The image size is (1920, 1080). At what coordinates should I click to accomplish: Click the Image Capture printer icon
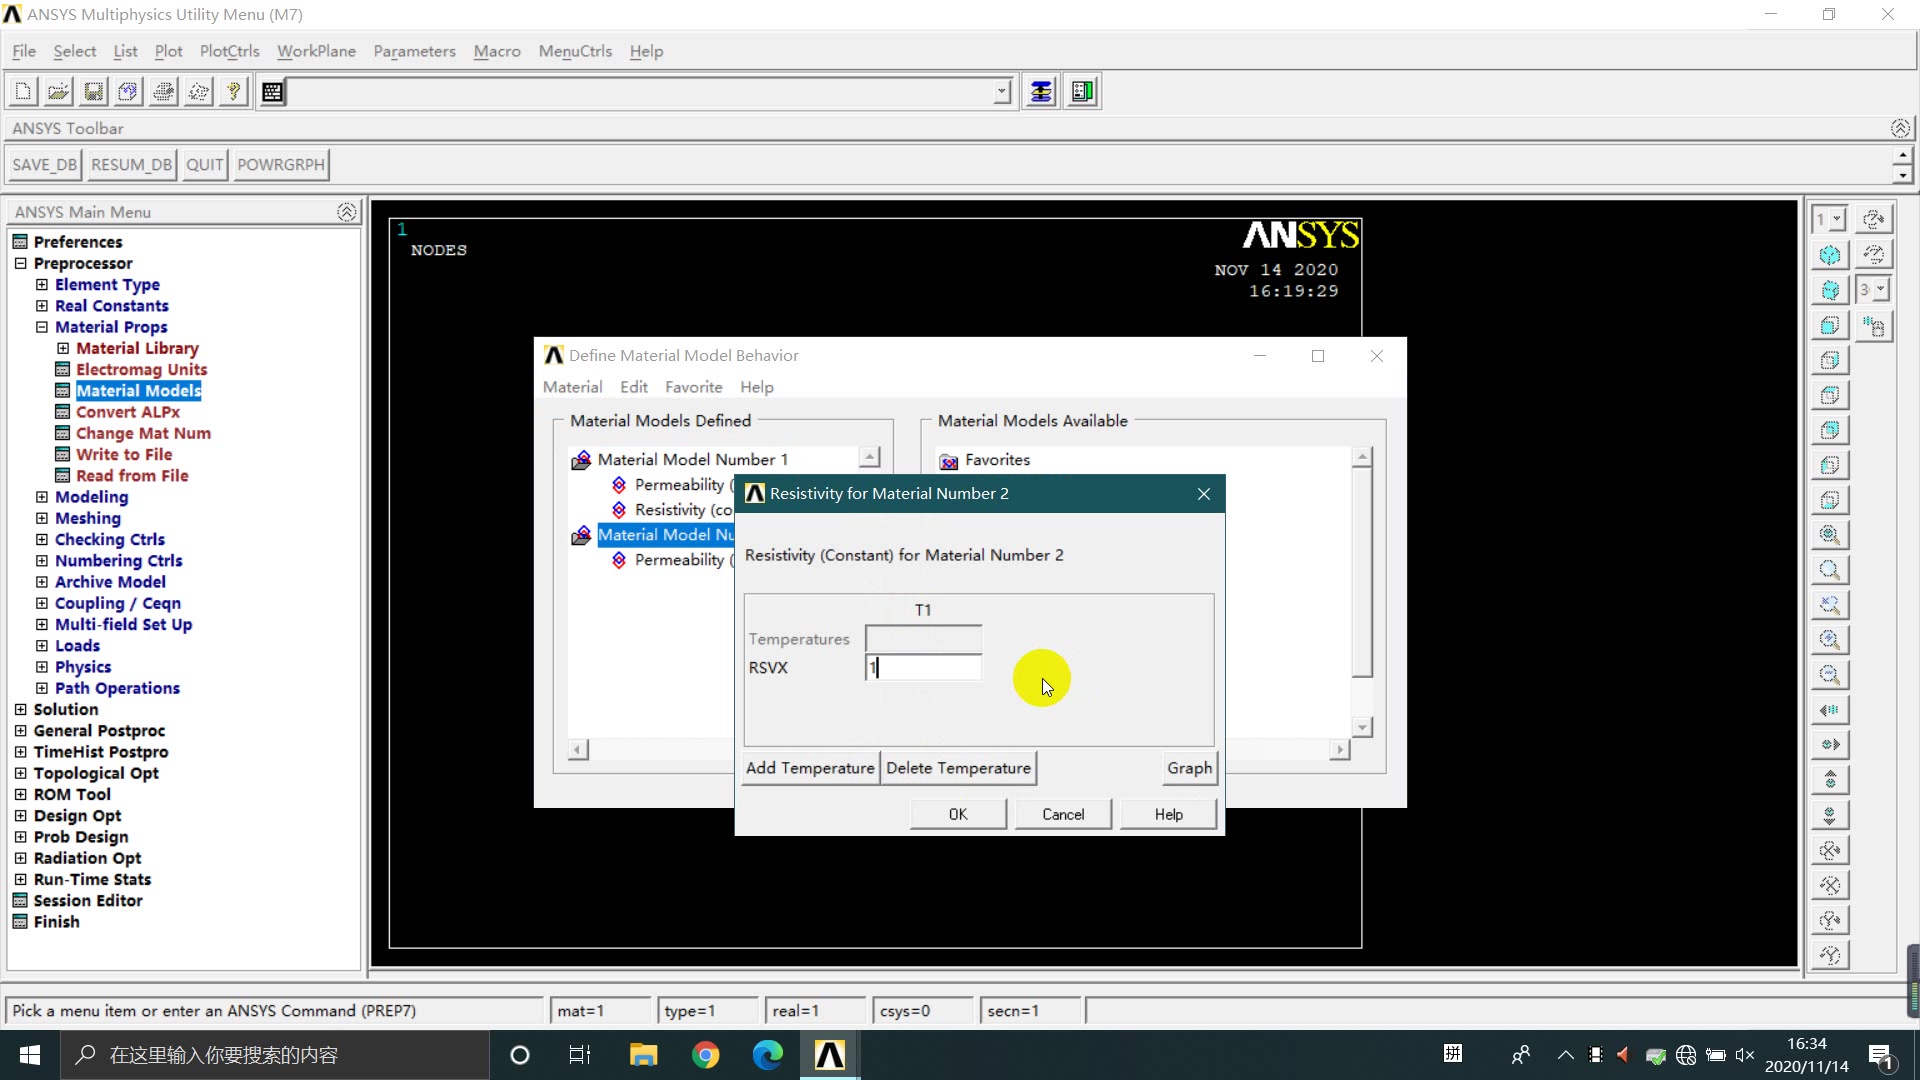(163, 92)
